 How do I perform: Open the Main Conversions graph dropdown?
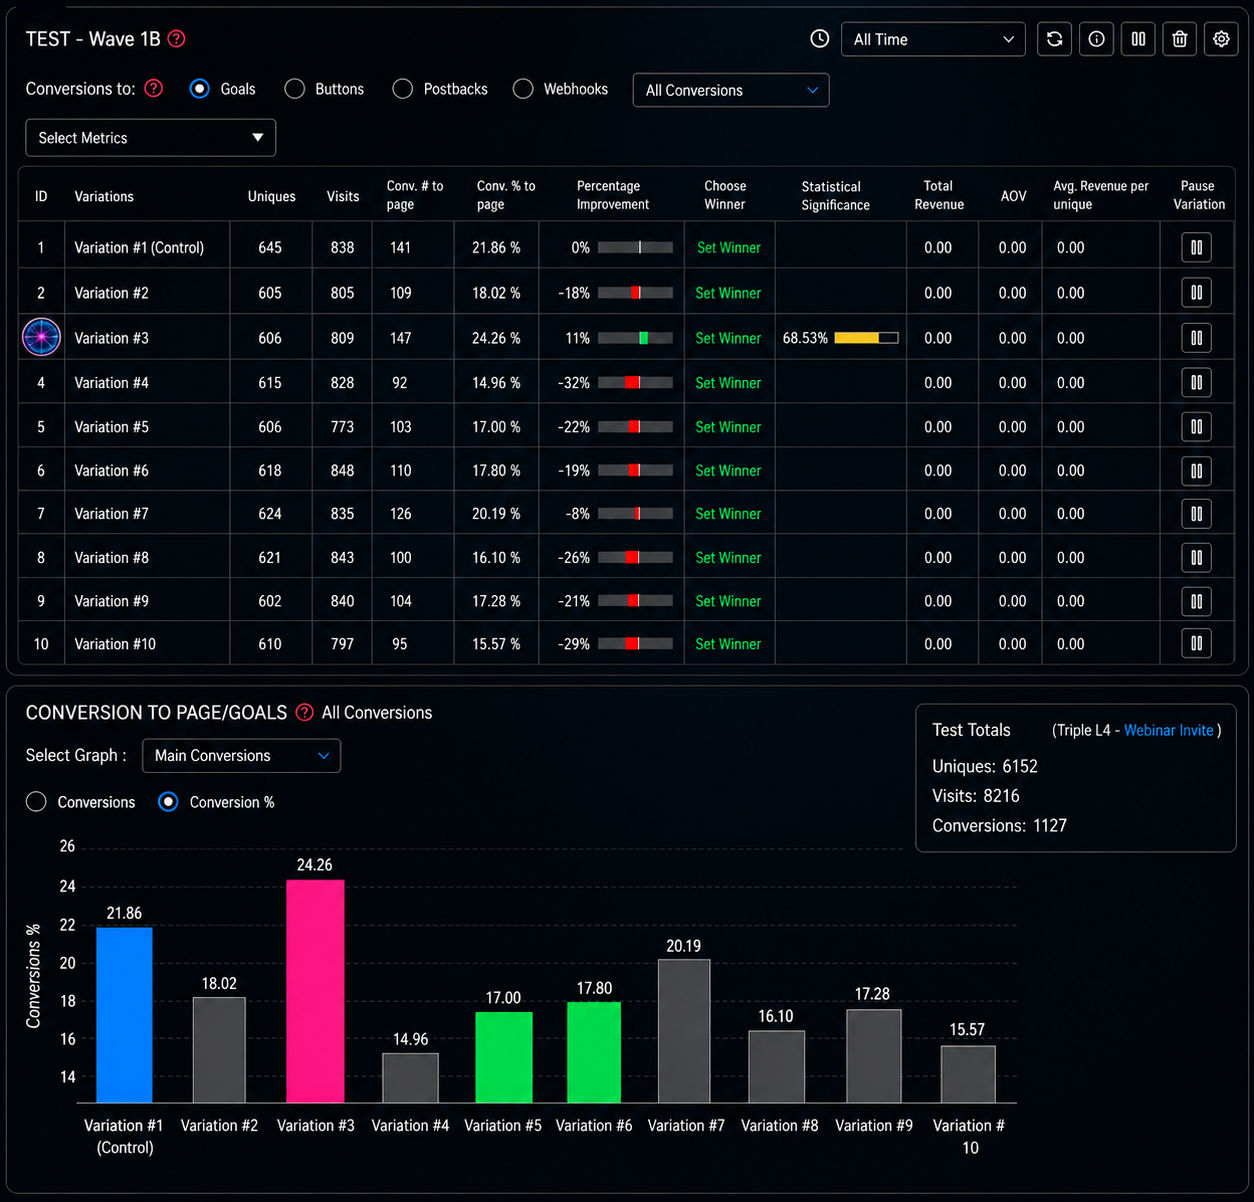pyautogui.click(x=242, y=756)
